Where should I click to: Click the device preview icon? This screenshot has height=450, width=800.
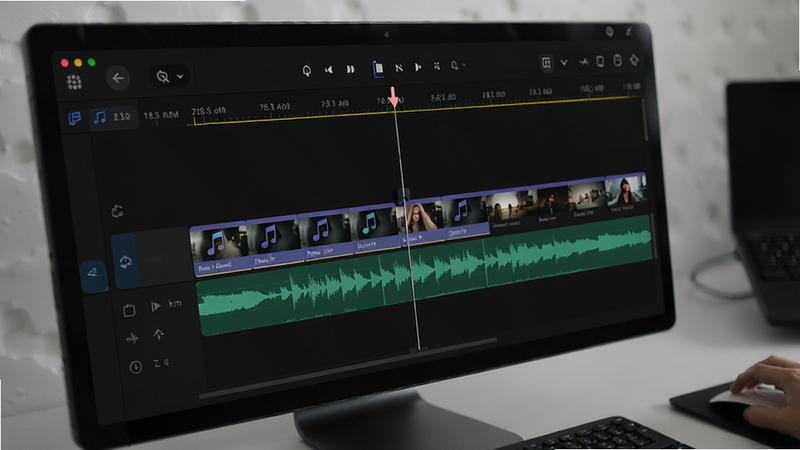pyautogui.click(x=601, y=61)
